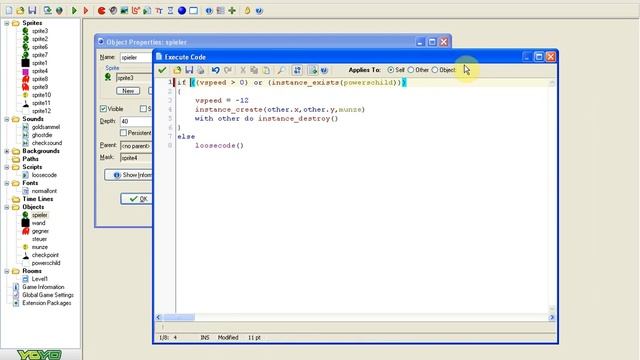Undo last edit in code editor

[216, 70]
